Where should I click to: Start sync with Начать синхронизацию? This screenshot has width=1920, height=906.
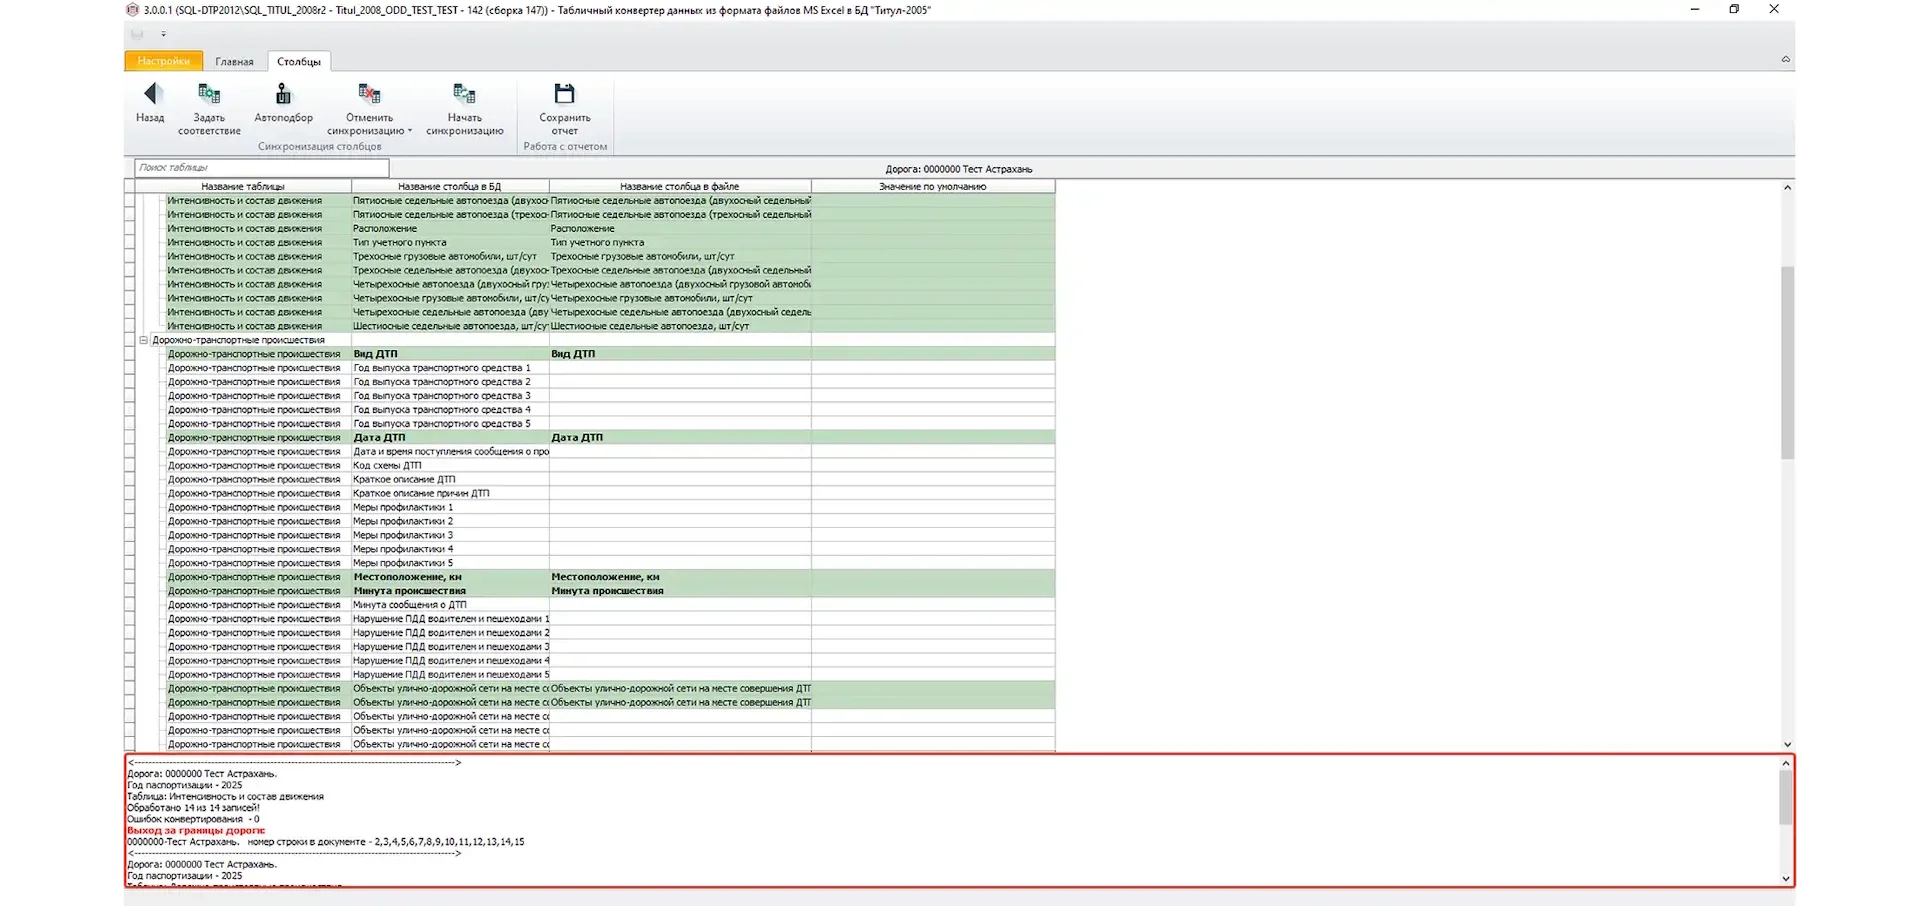click(464, 95)
